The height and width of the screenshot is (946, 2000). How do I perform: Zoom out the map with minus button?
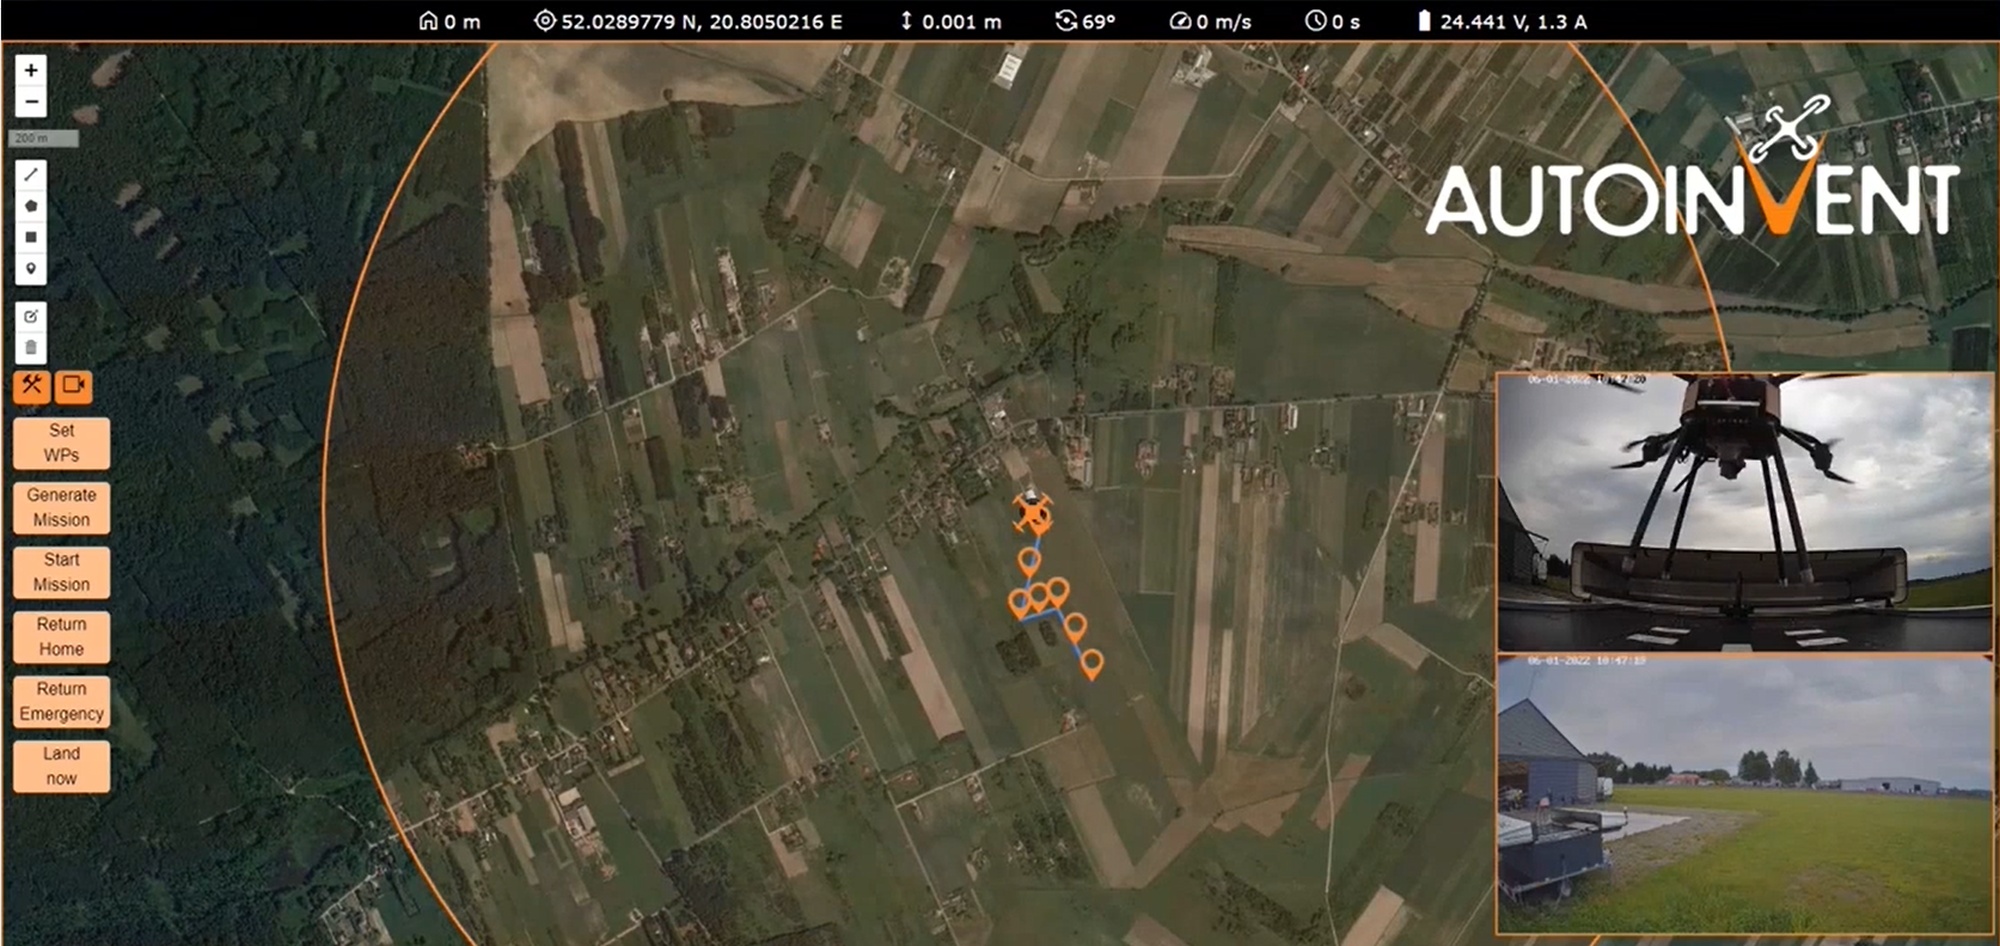click(31, 102)
